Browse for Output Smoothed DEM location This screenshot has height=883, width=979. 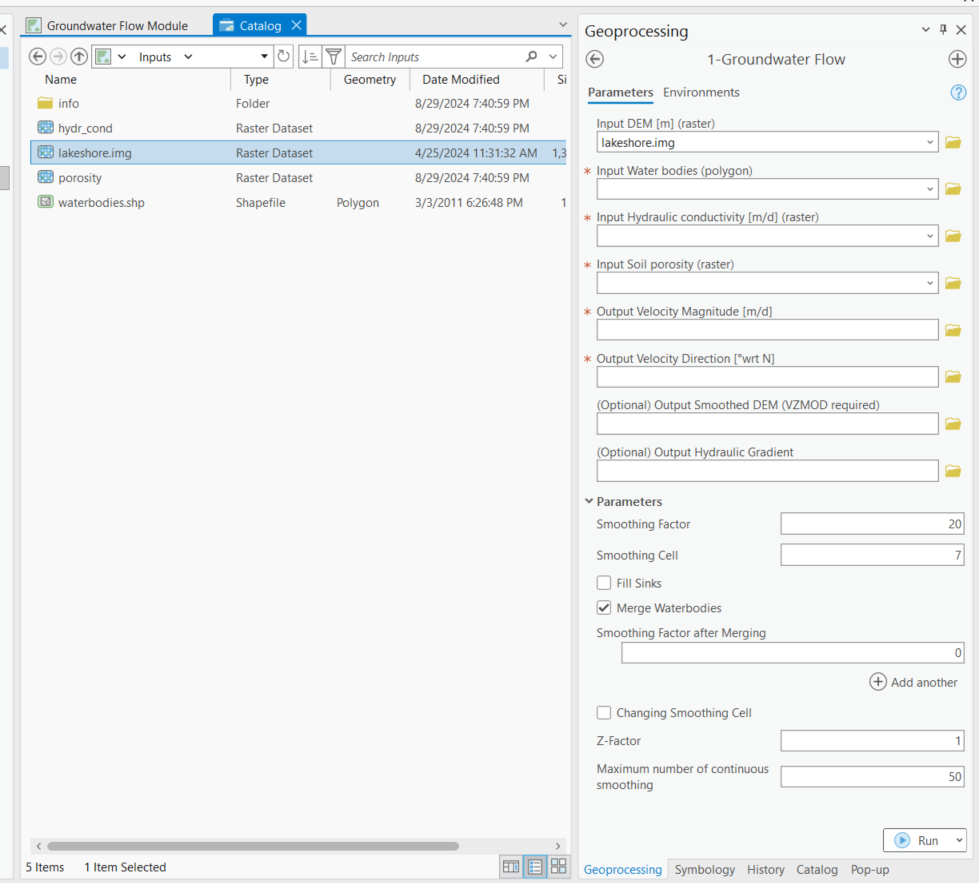coord(953,424)
